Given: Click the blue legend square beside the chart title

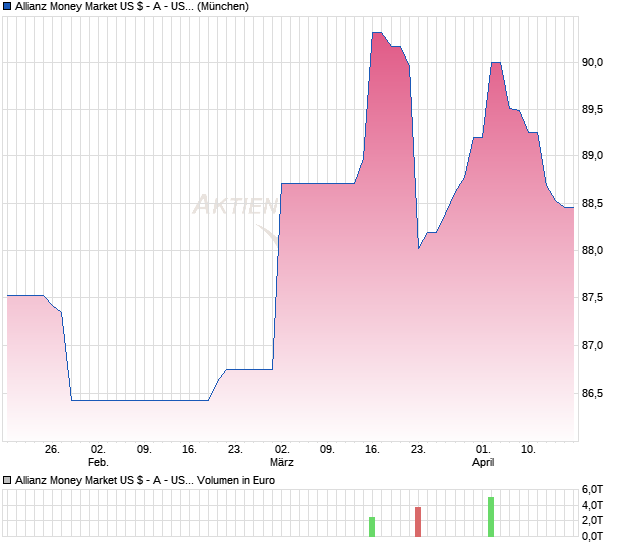Looking at the screenshot, I should point(8,6).
